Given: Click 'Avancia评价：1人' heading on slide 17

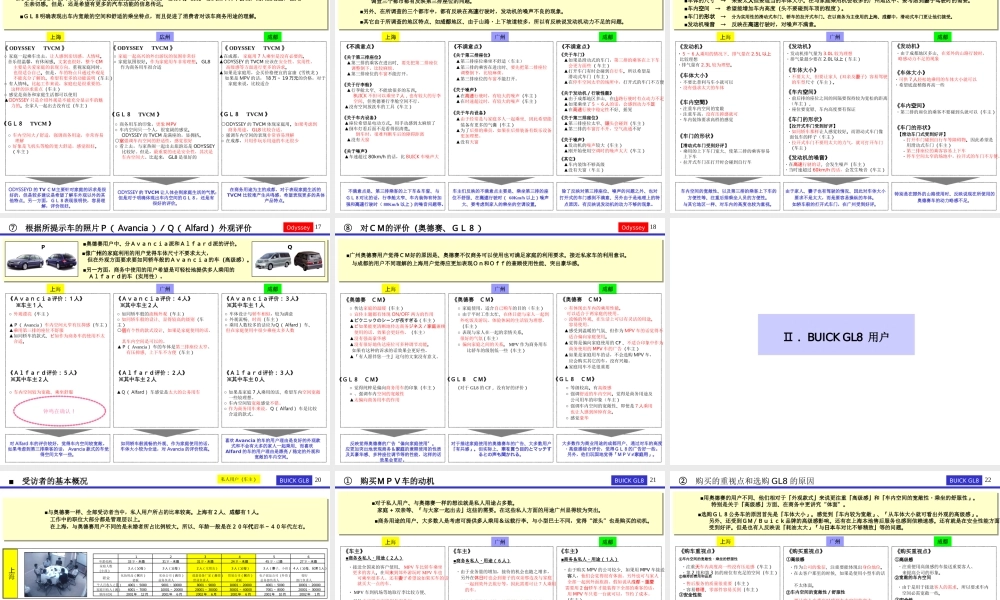Looking at the screenshot, I should tap(46, 298).
